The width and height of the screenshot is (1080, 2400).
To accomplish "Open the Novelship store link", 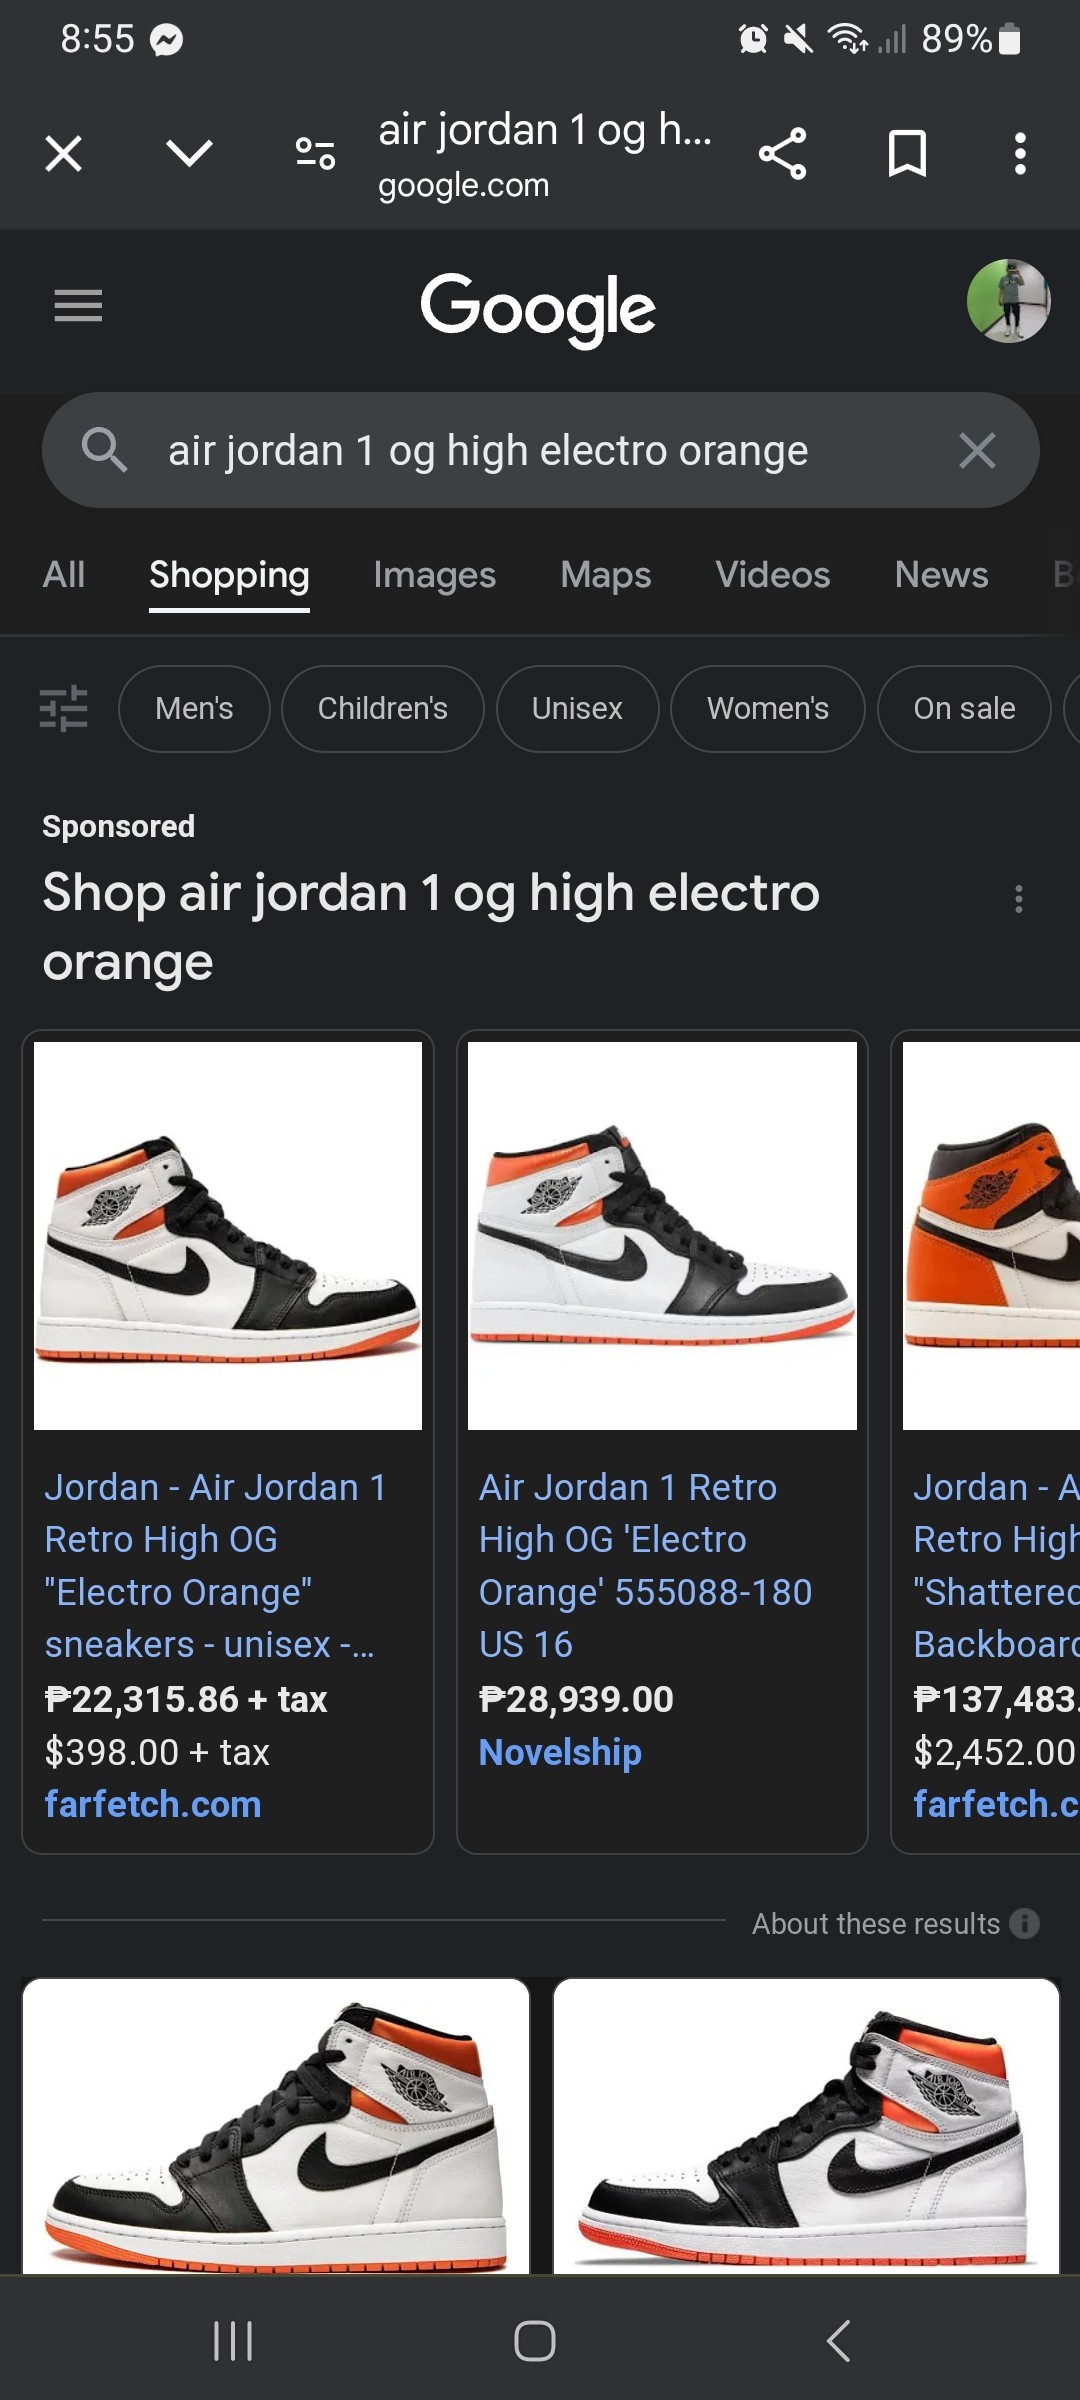I will point(560,1752).
